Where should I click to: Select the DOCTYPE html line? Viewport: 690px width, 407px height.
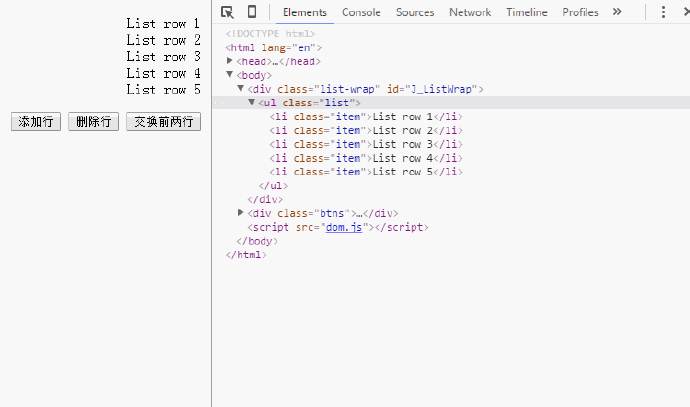pyautogui.click(x=270, y=33)
